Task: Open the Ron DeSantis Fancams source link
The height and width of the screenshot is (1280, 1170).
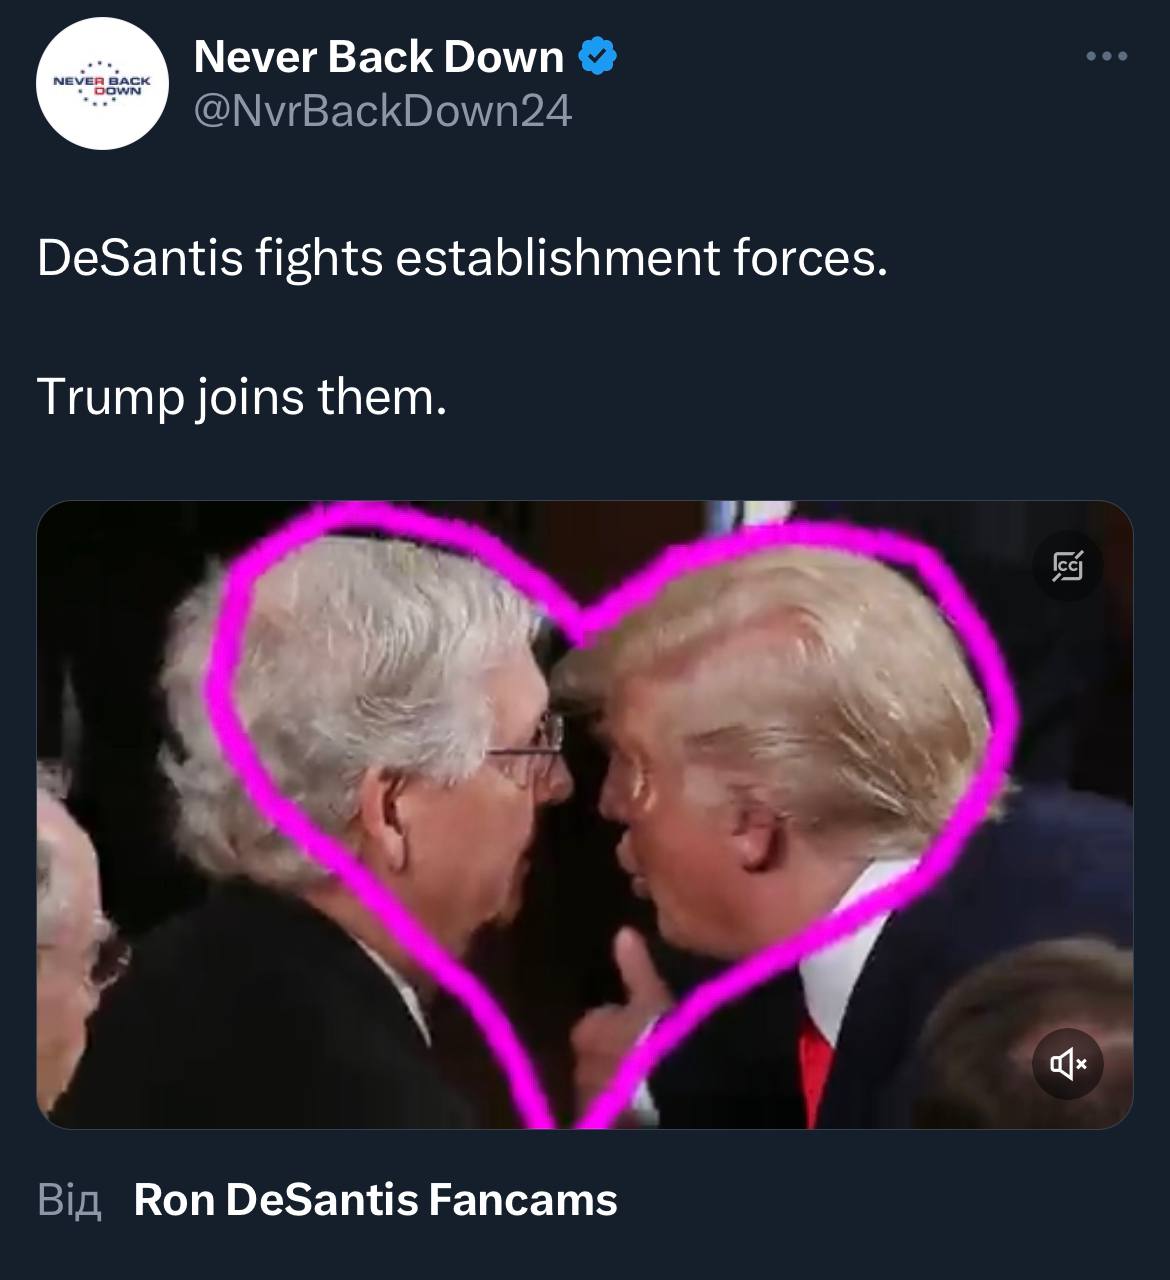Action: point(376,1200)
